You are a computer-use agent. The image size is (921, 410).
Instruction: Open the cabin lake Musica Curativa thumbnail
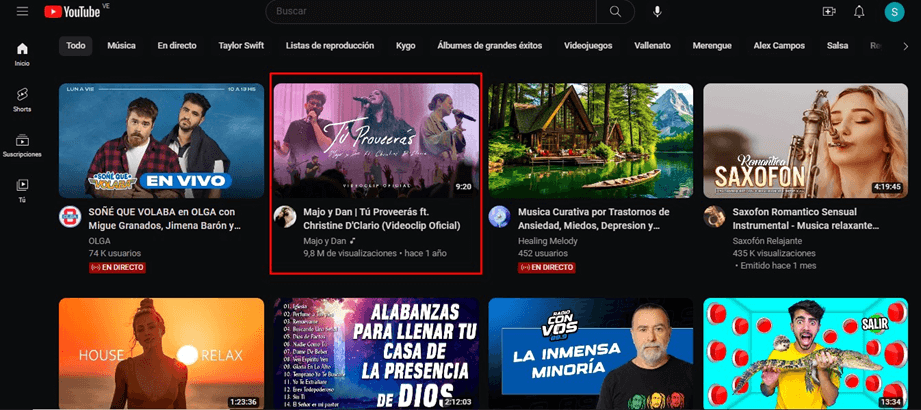[591, 140]
